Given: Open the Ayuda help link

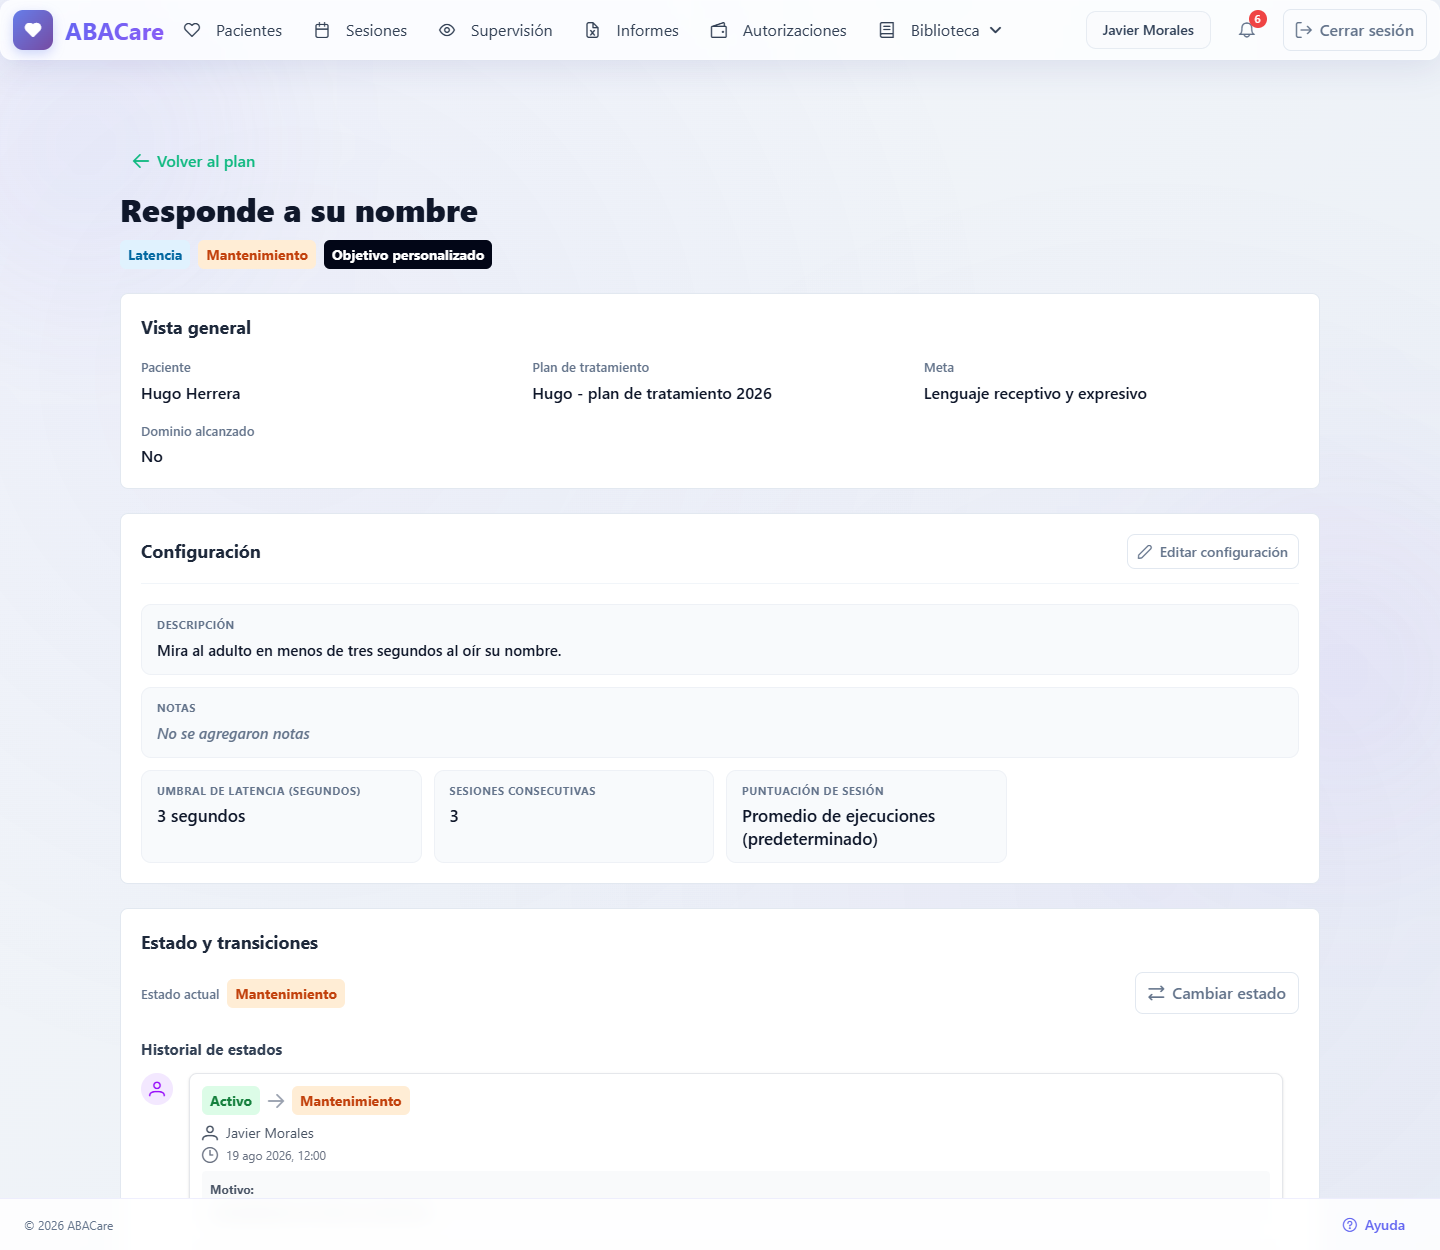Looking at the screenshot, I should (x=1374, y=1225).
